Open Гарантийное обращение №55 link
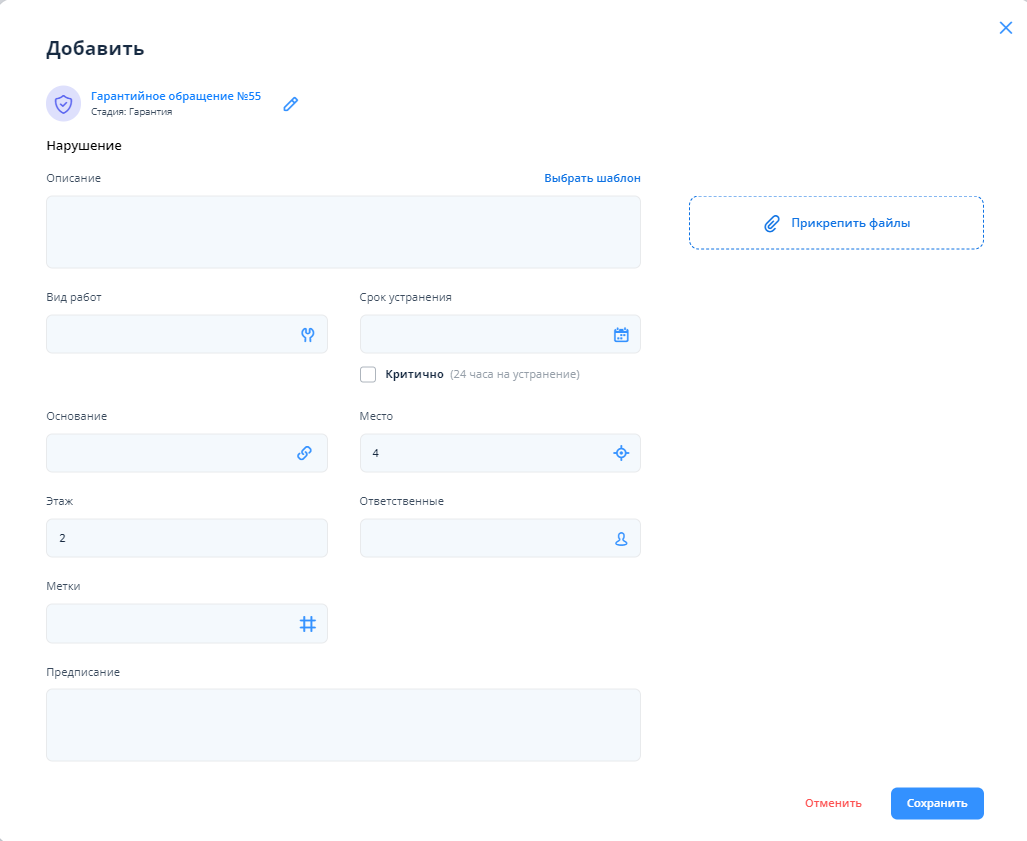This screenshot has width=1027, height=841. 176,96
